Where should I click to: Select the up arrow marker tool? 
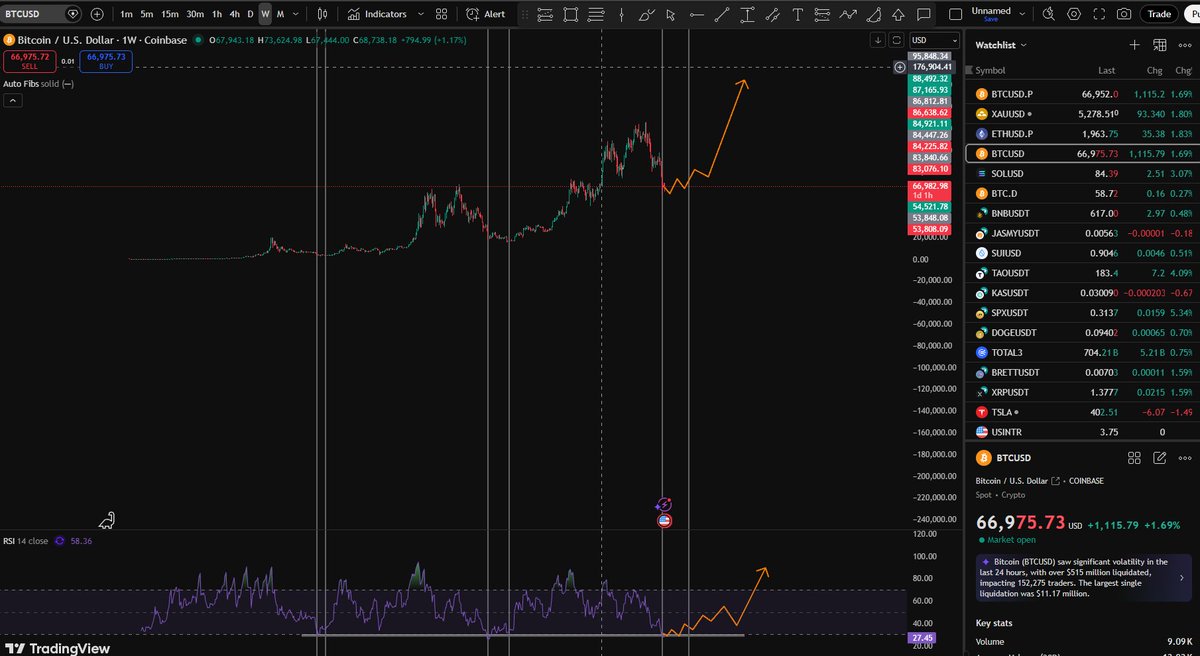pos(898,14)
